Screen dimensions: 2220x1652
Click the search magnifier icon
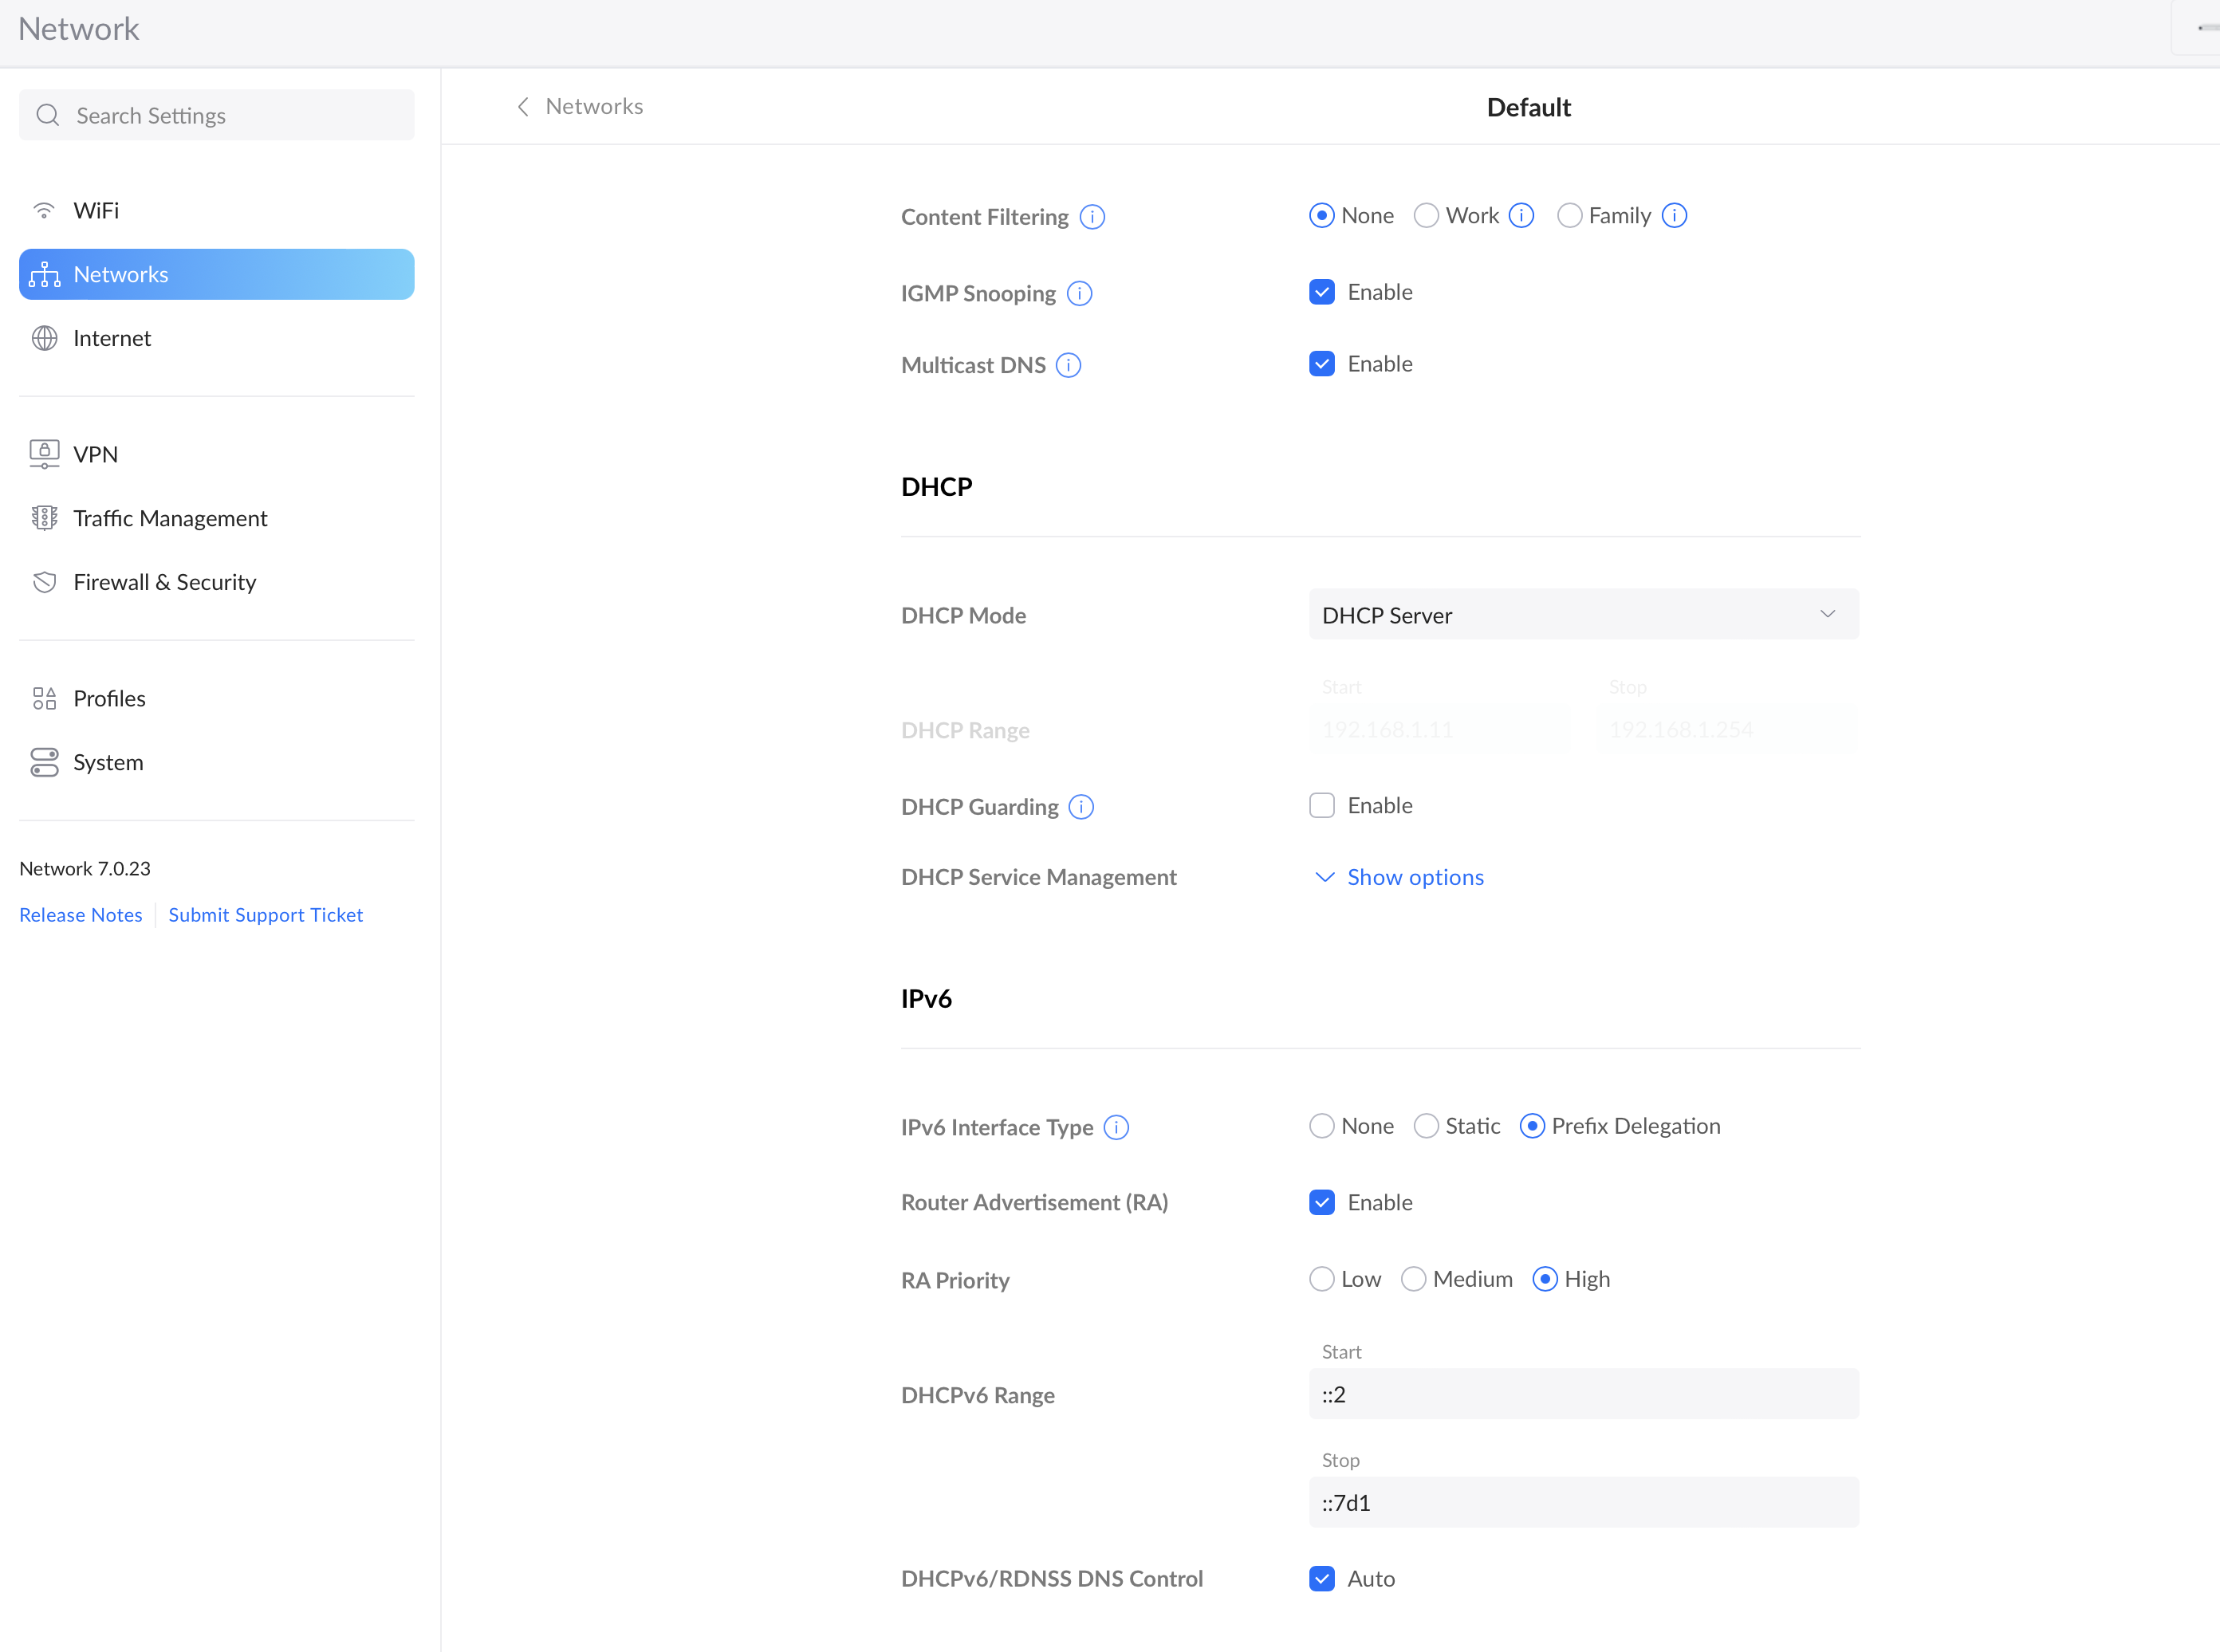(x=47, y=115)
